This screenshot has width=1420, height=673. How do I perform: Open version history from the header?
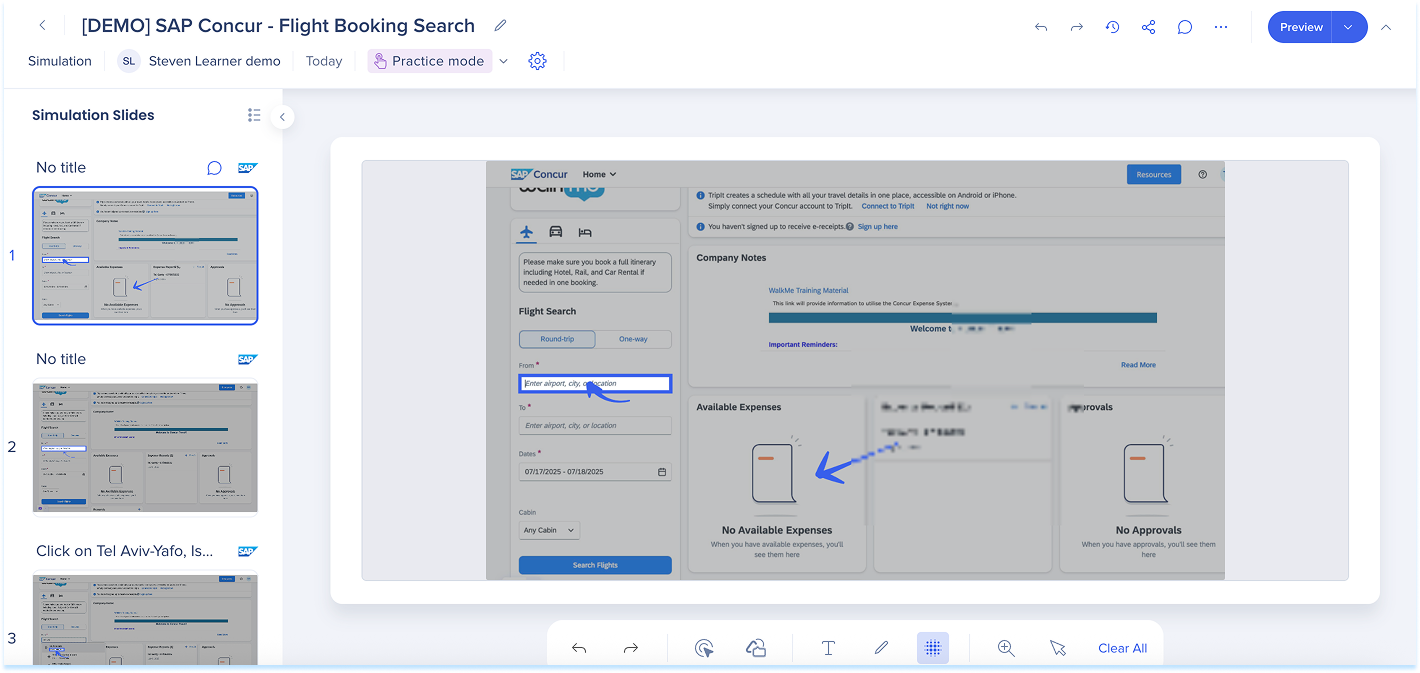tap(1112, 27)
